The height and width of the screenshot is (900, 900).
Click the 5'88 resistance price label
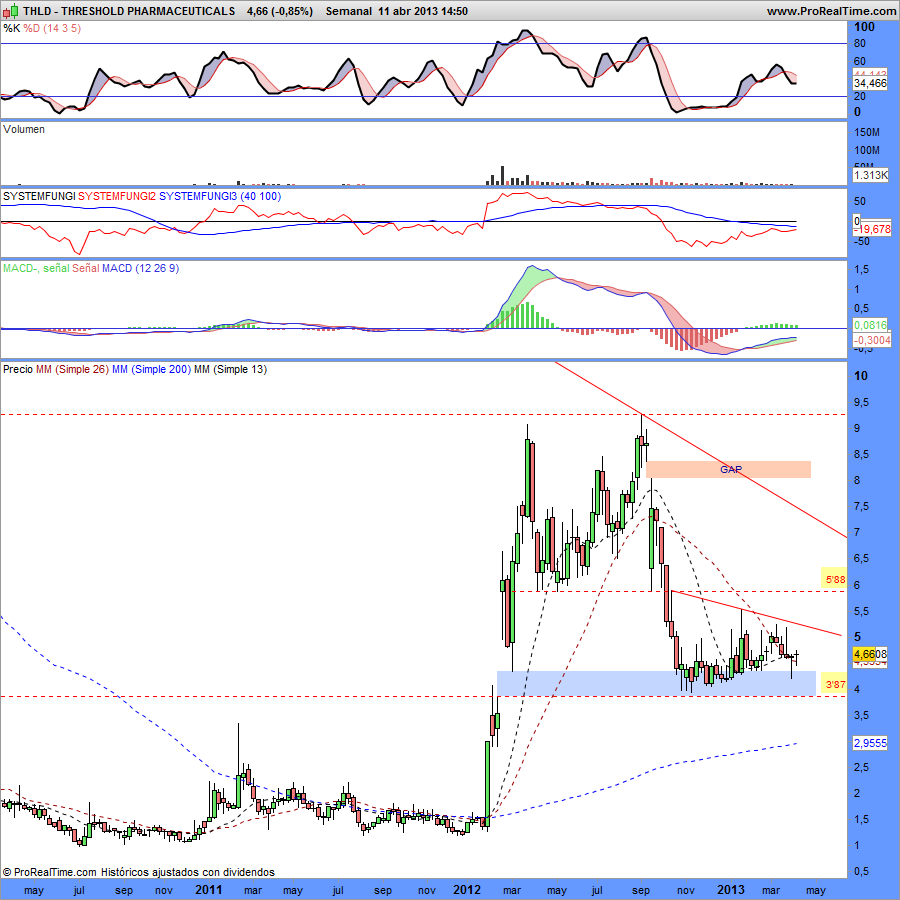834,579
